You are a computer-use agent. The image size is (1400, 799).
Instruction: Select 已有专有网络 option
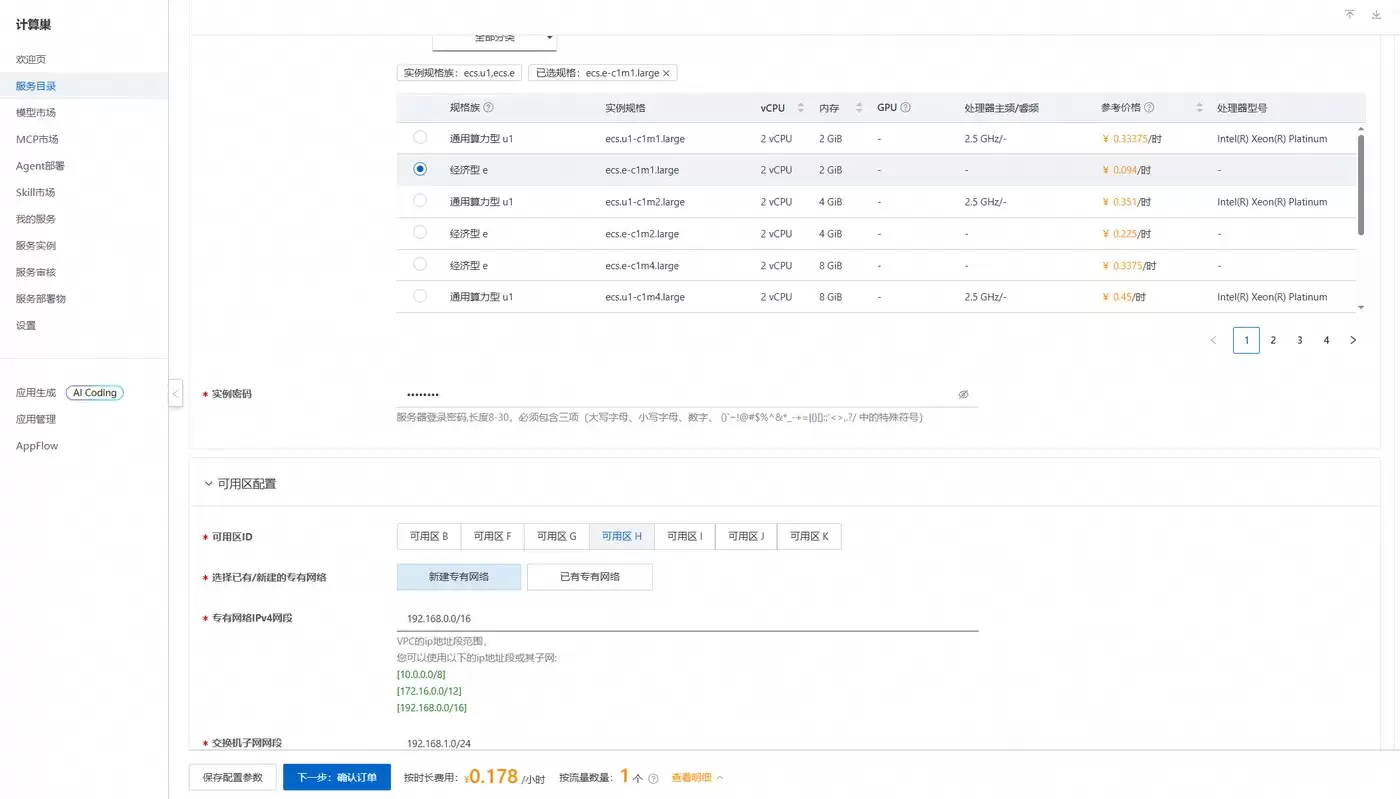tap(590, 577)
